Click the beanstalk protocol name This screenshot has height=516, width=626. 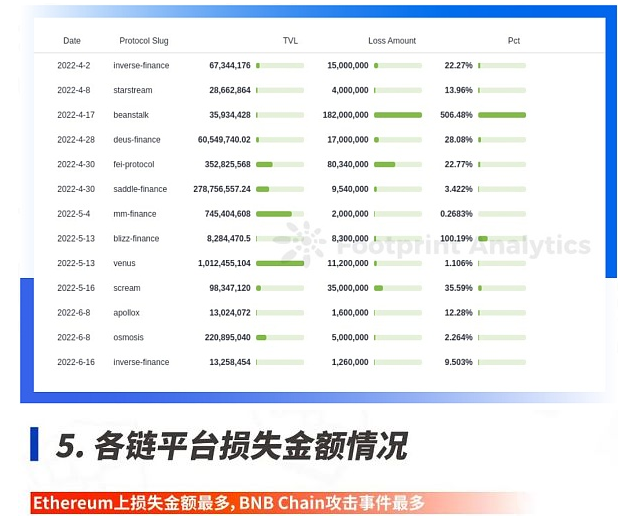pyautogui.click(x=131, y=115)
